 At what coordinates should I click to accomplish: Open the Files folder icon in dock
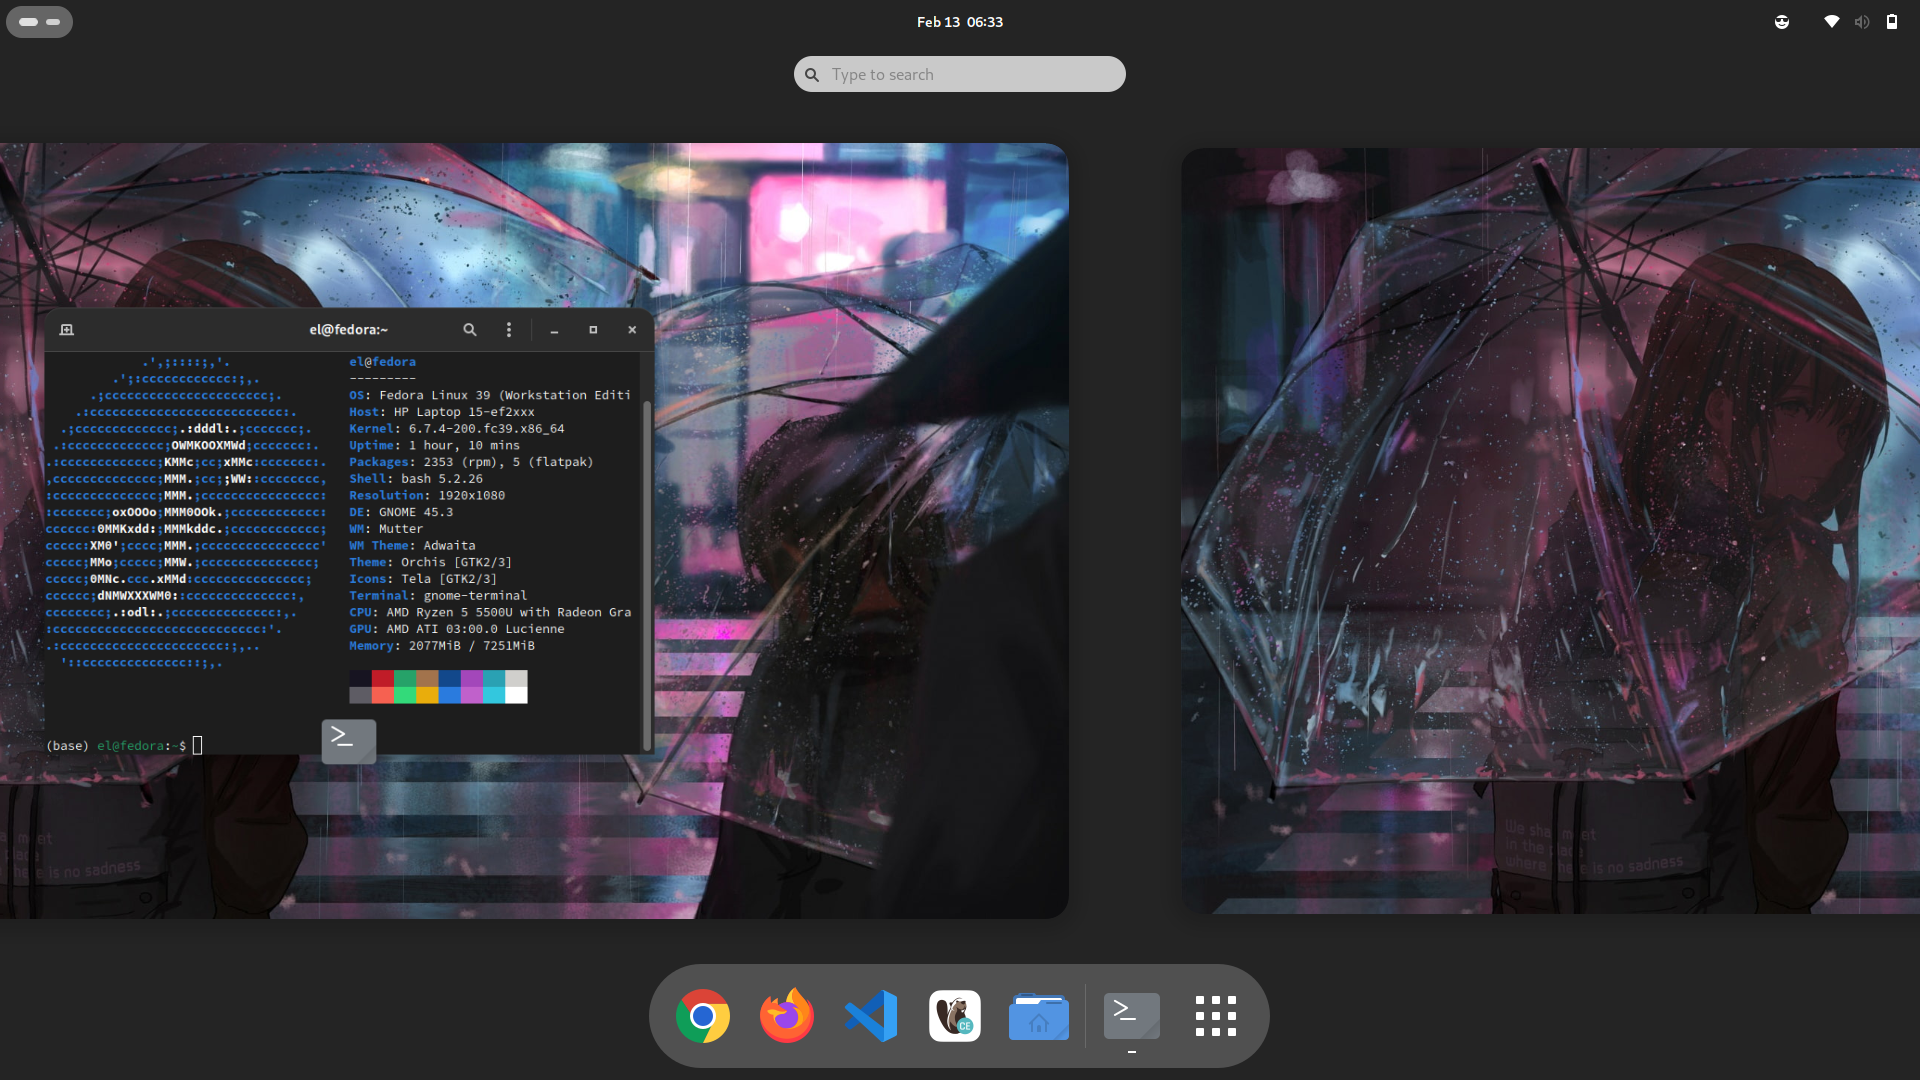pos(1038,1016)
